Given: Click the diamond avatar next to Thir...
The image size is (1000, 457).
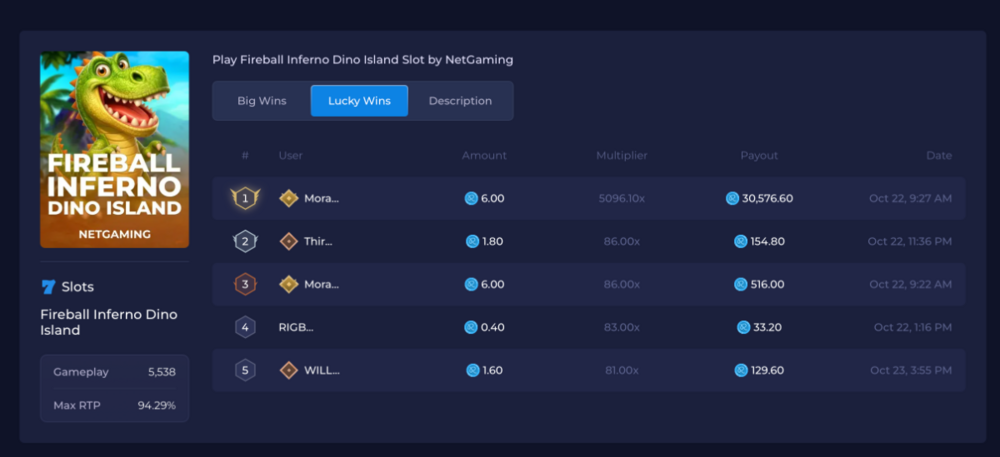Looking at the screenshot, I should (x=289, y=242).
